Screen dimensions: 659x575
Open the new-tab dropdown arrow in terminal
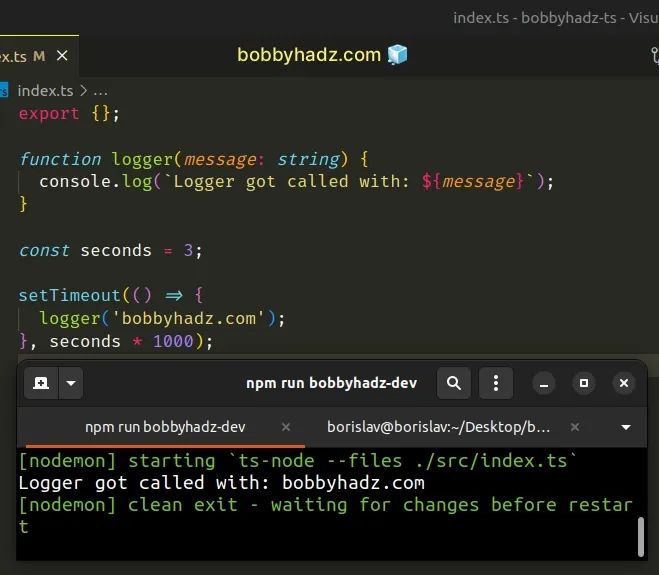[x=71, y=383]
